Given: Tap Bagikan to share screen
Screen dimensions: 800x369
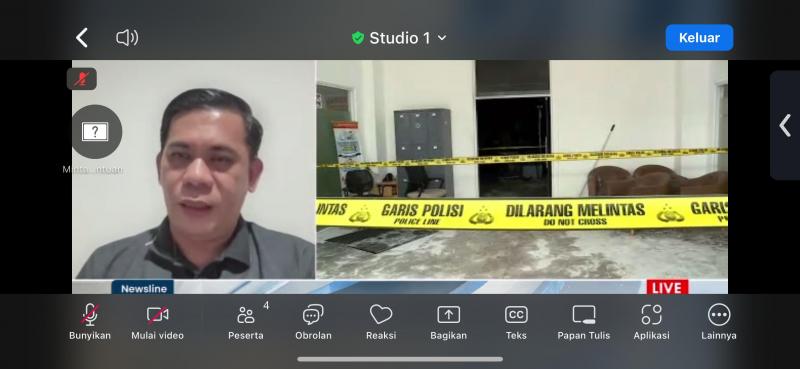Looking at the screenshot, I should coord(448,323).
